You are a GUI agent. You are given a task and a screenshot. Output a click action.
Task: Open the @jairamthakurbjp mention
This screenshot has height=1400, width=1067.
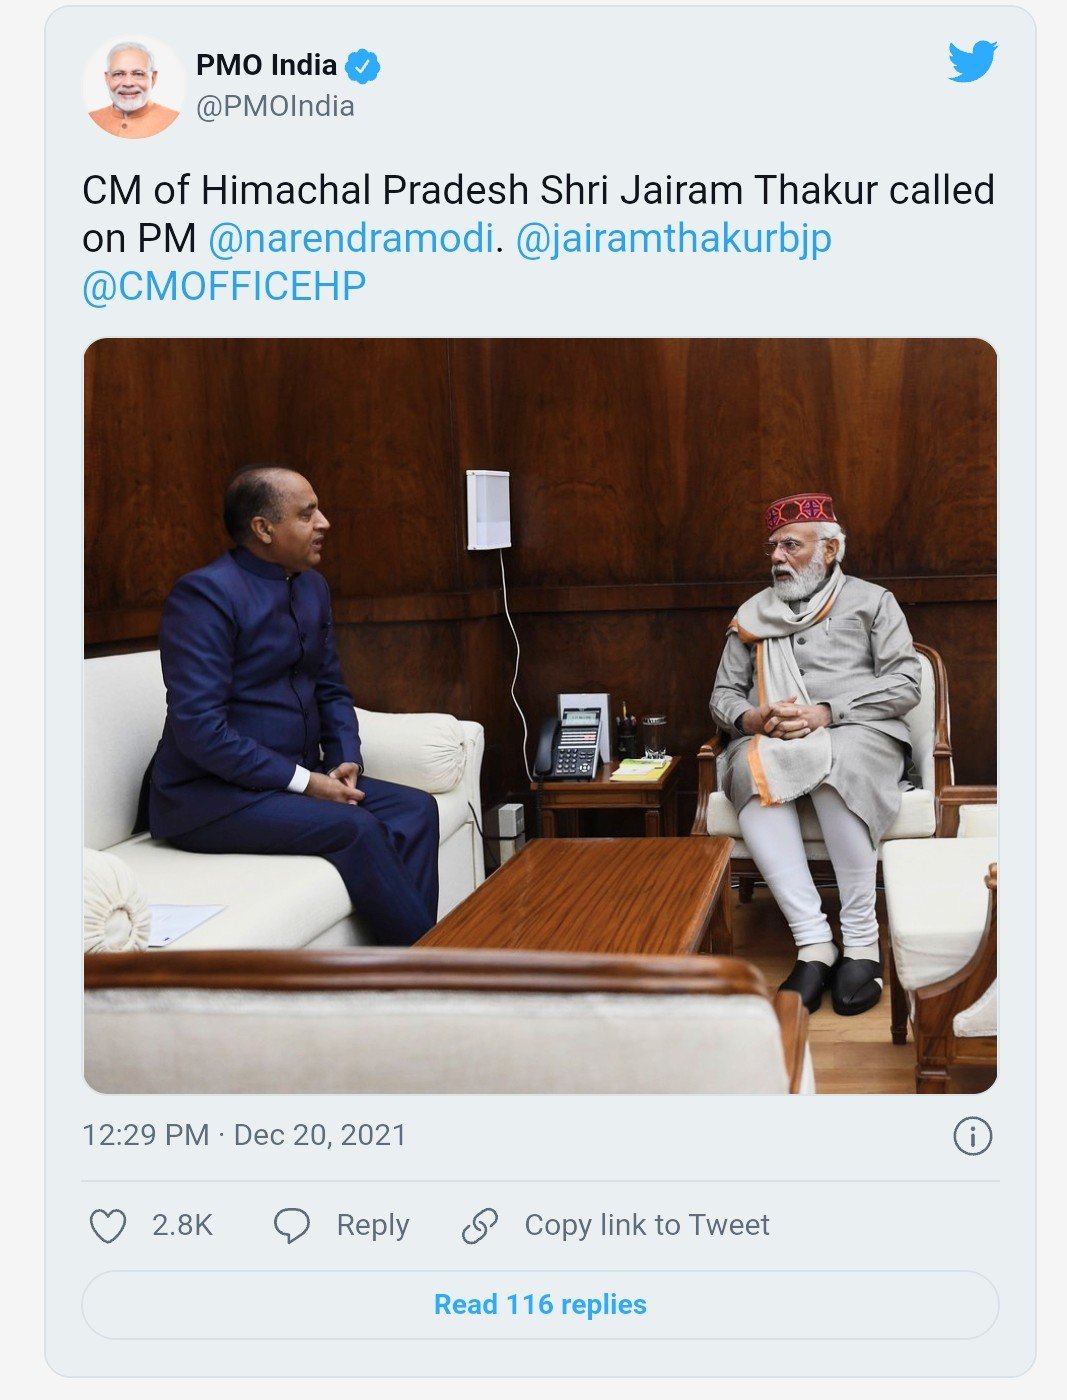[x=673, y=239]
